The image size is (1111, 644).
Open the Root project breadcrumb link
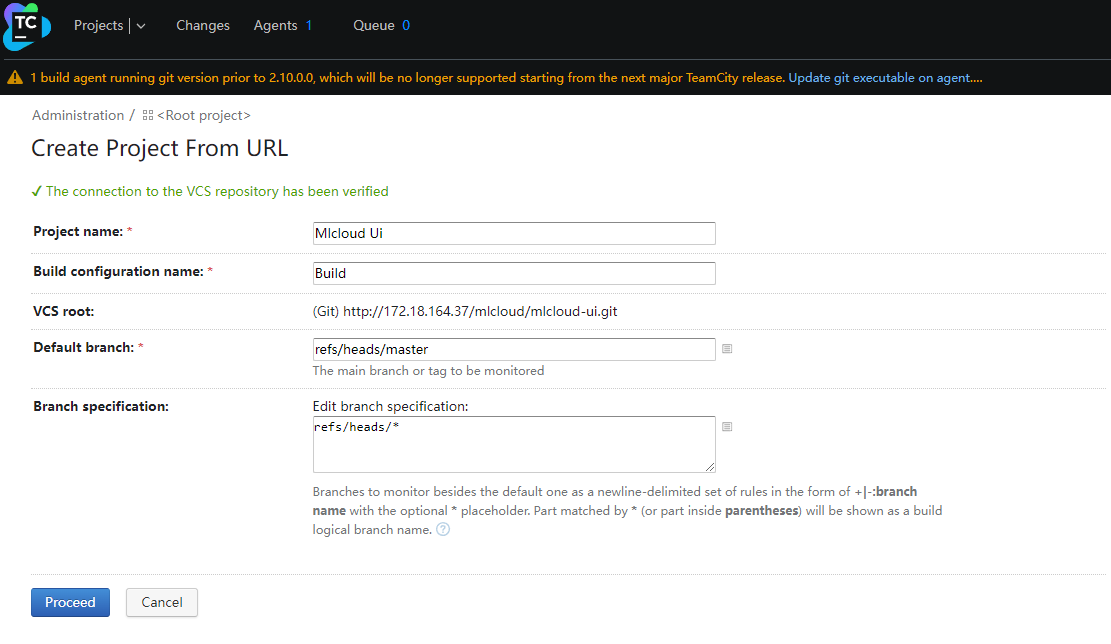[x=203, y=115]
